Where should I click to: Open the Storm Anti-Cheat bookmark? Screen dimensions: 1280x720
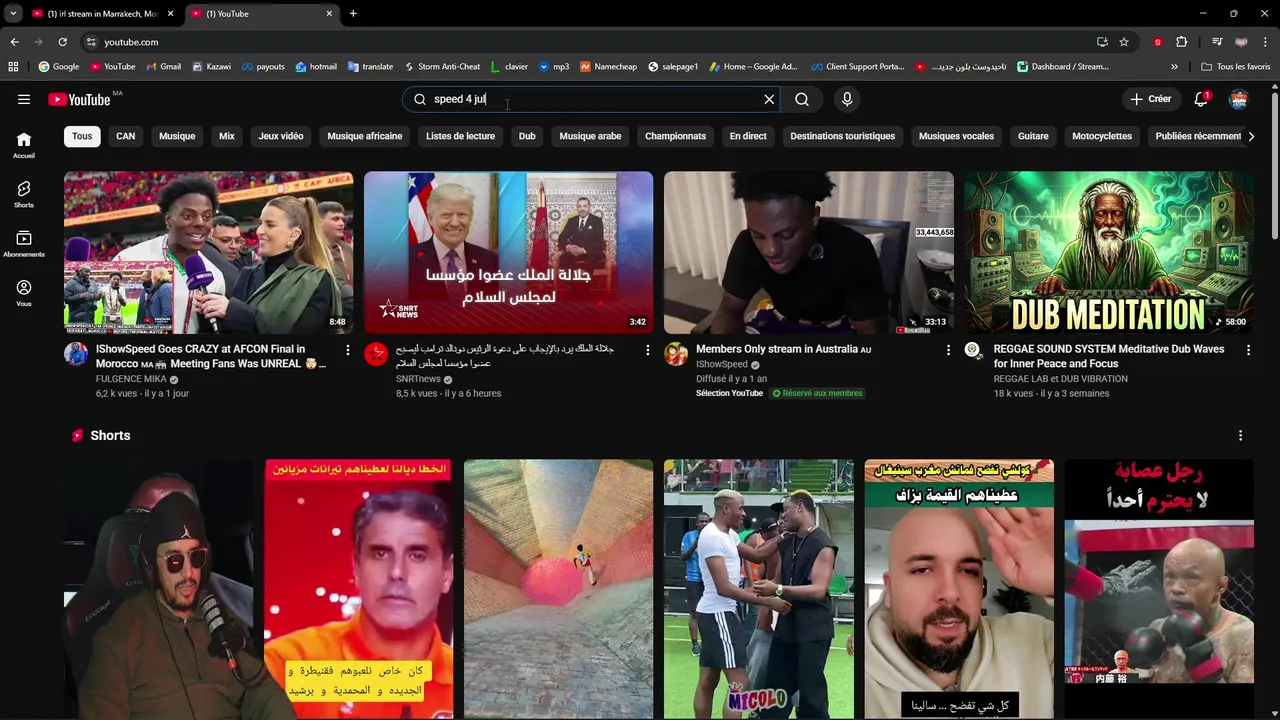click(x=442, y=67)
